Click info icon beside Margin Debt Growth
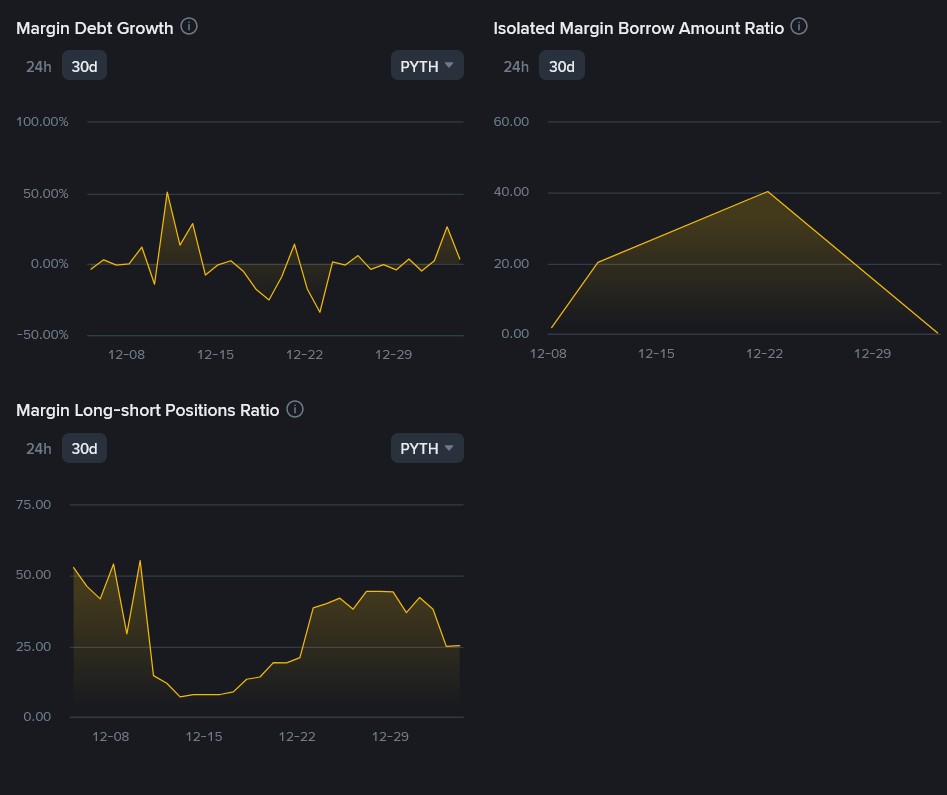The image size is (947, 795). (189, 27)
